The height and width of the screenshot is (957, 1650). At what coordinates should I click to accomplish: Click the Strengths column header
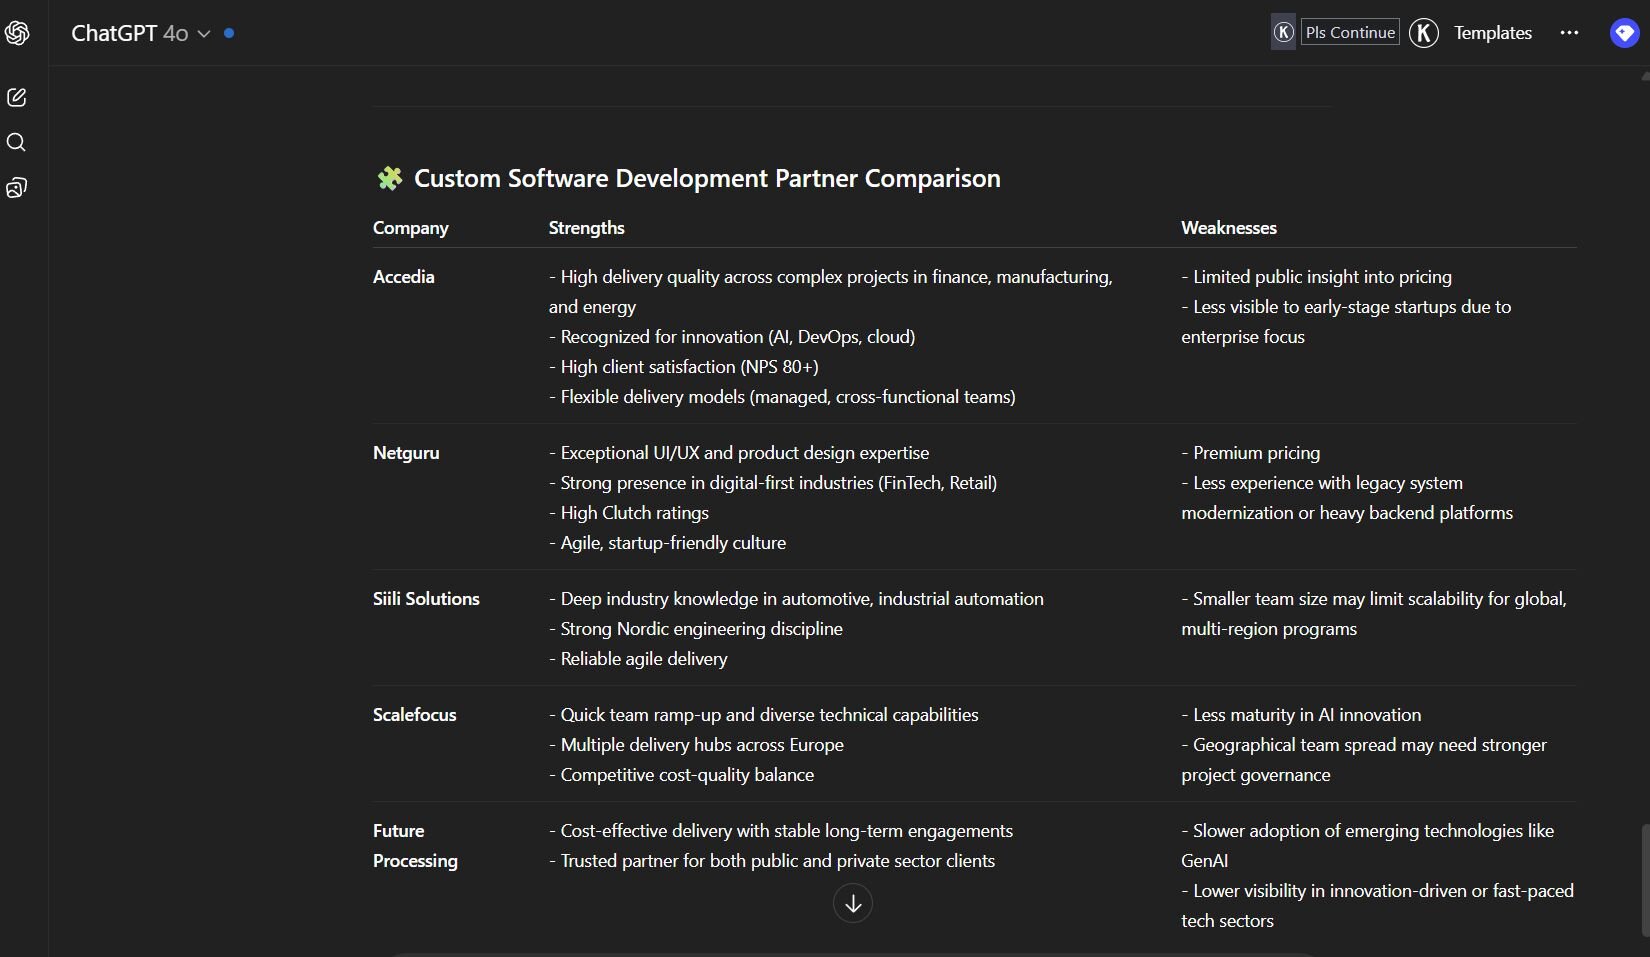coord(586,228)
